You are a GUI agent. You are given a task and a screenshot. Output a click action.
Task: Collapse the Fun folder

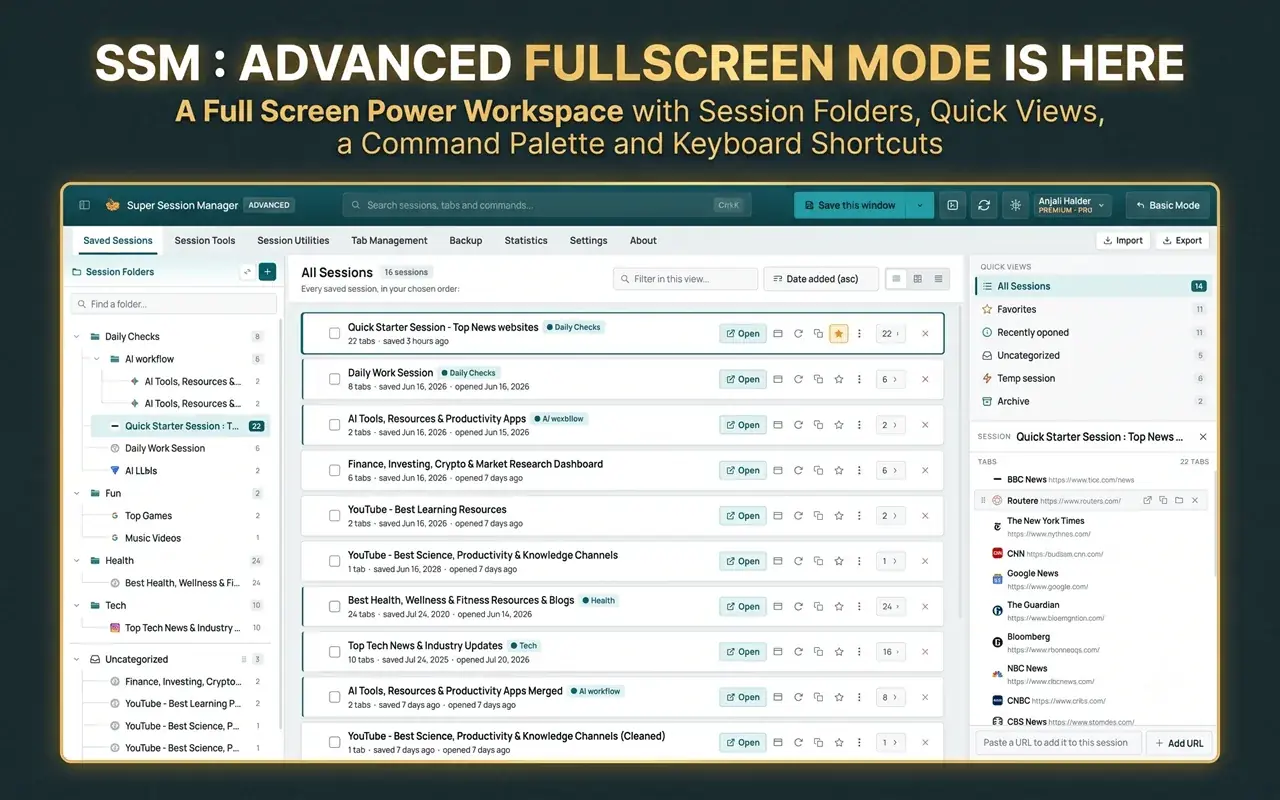[x=77, y=493]
